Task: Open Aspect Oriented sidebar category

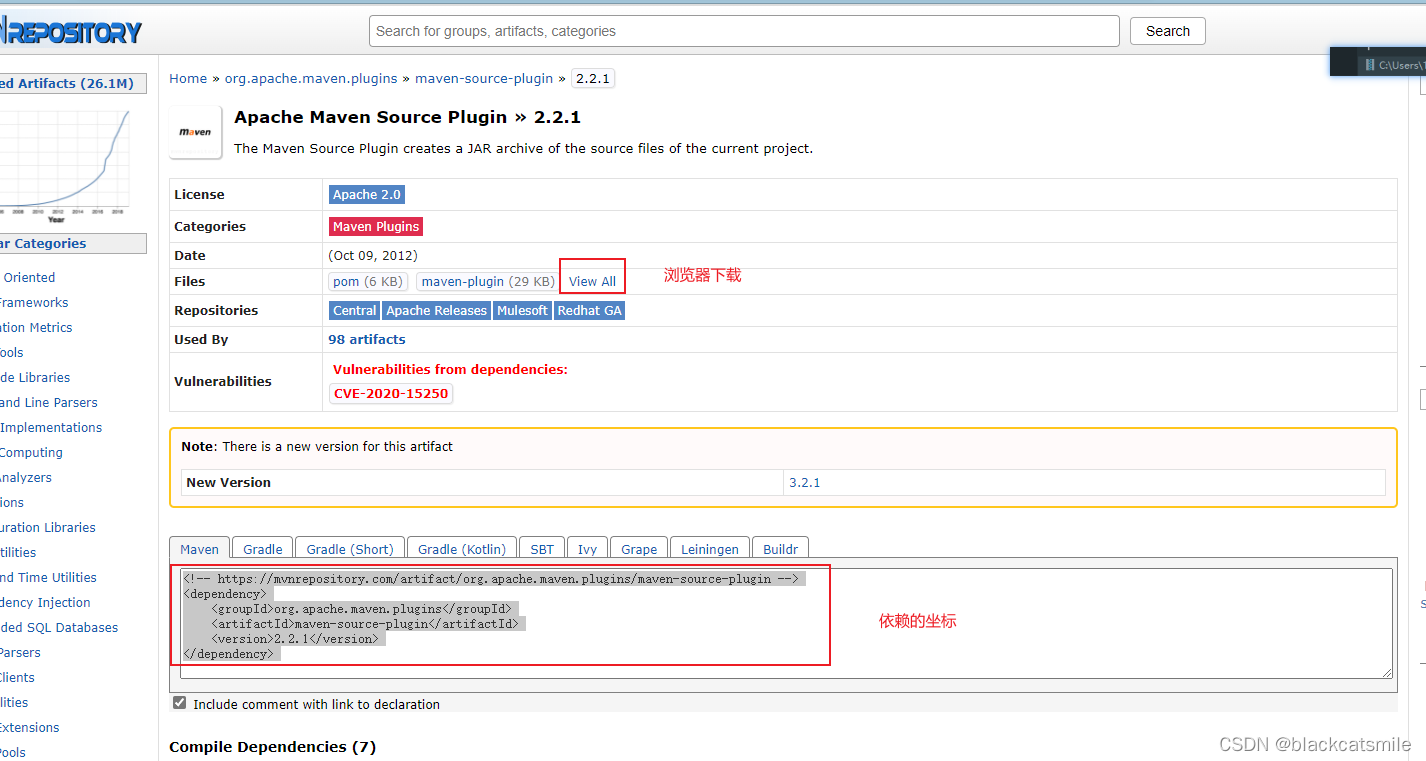Action: tap(28, 277)
